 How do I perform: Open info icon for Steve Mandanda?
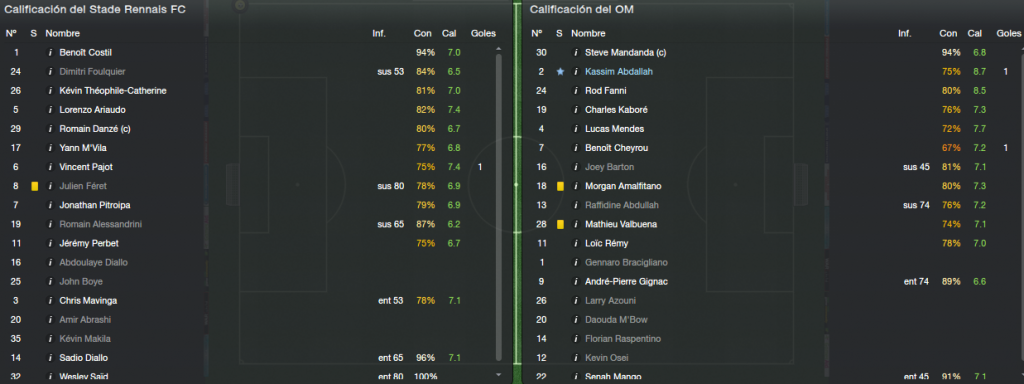576,52
